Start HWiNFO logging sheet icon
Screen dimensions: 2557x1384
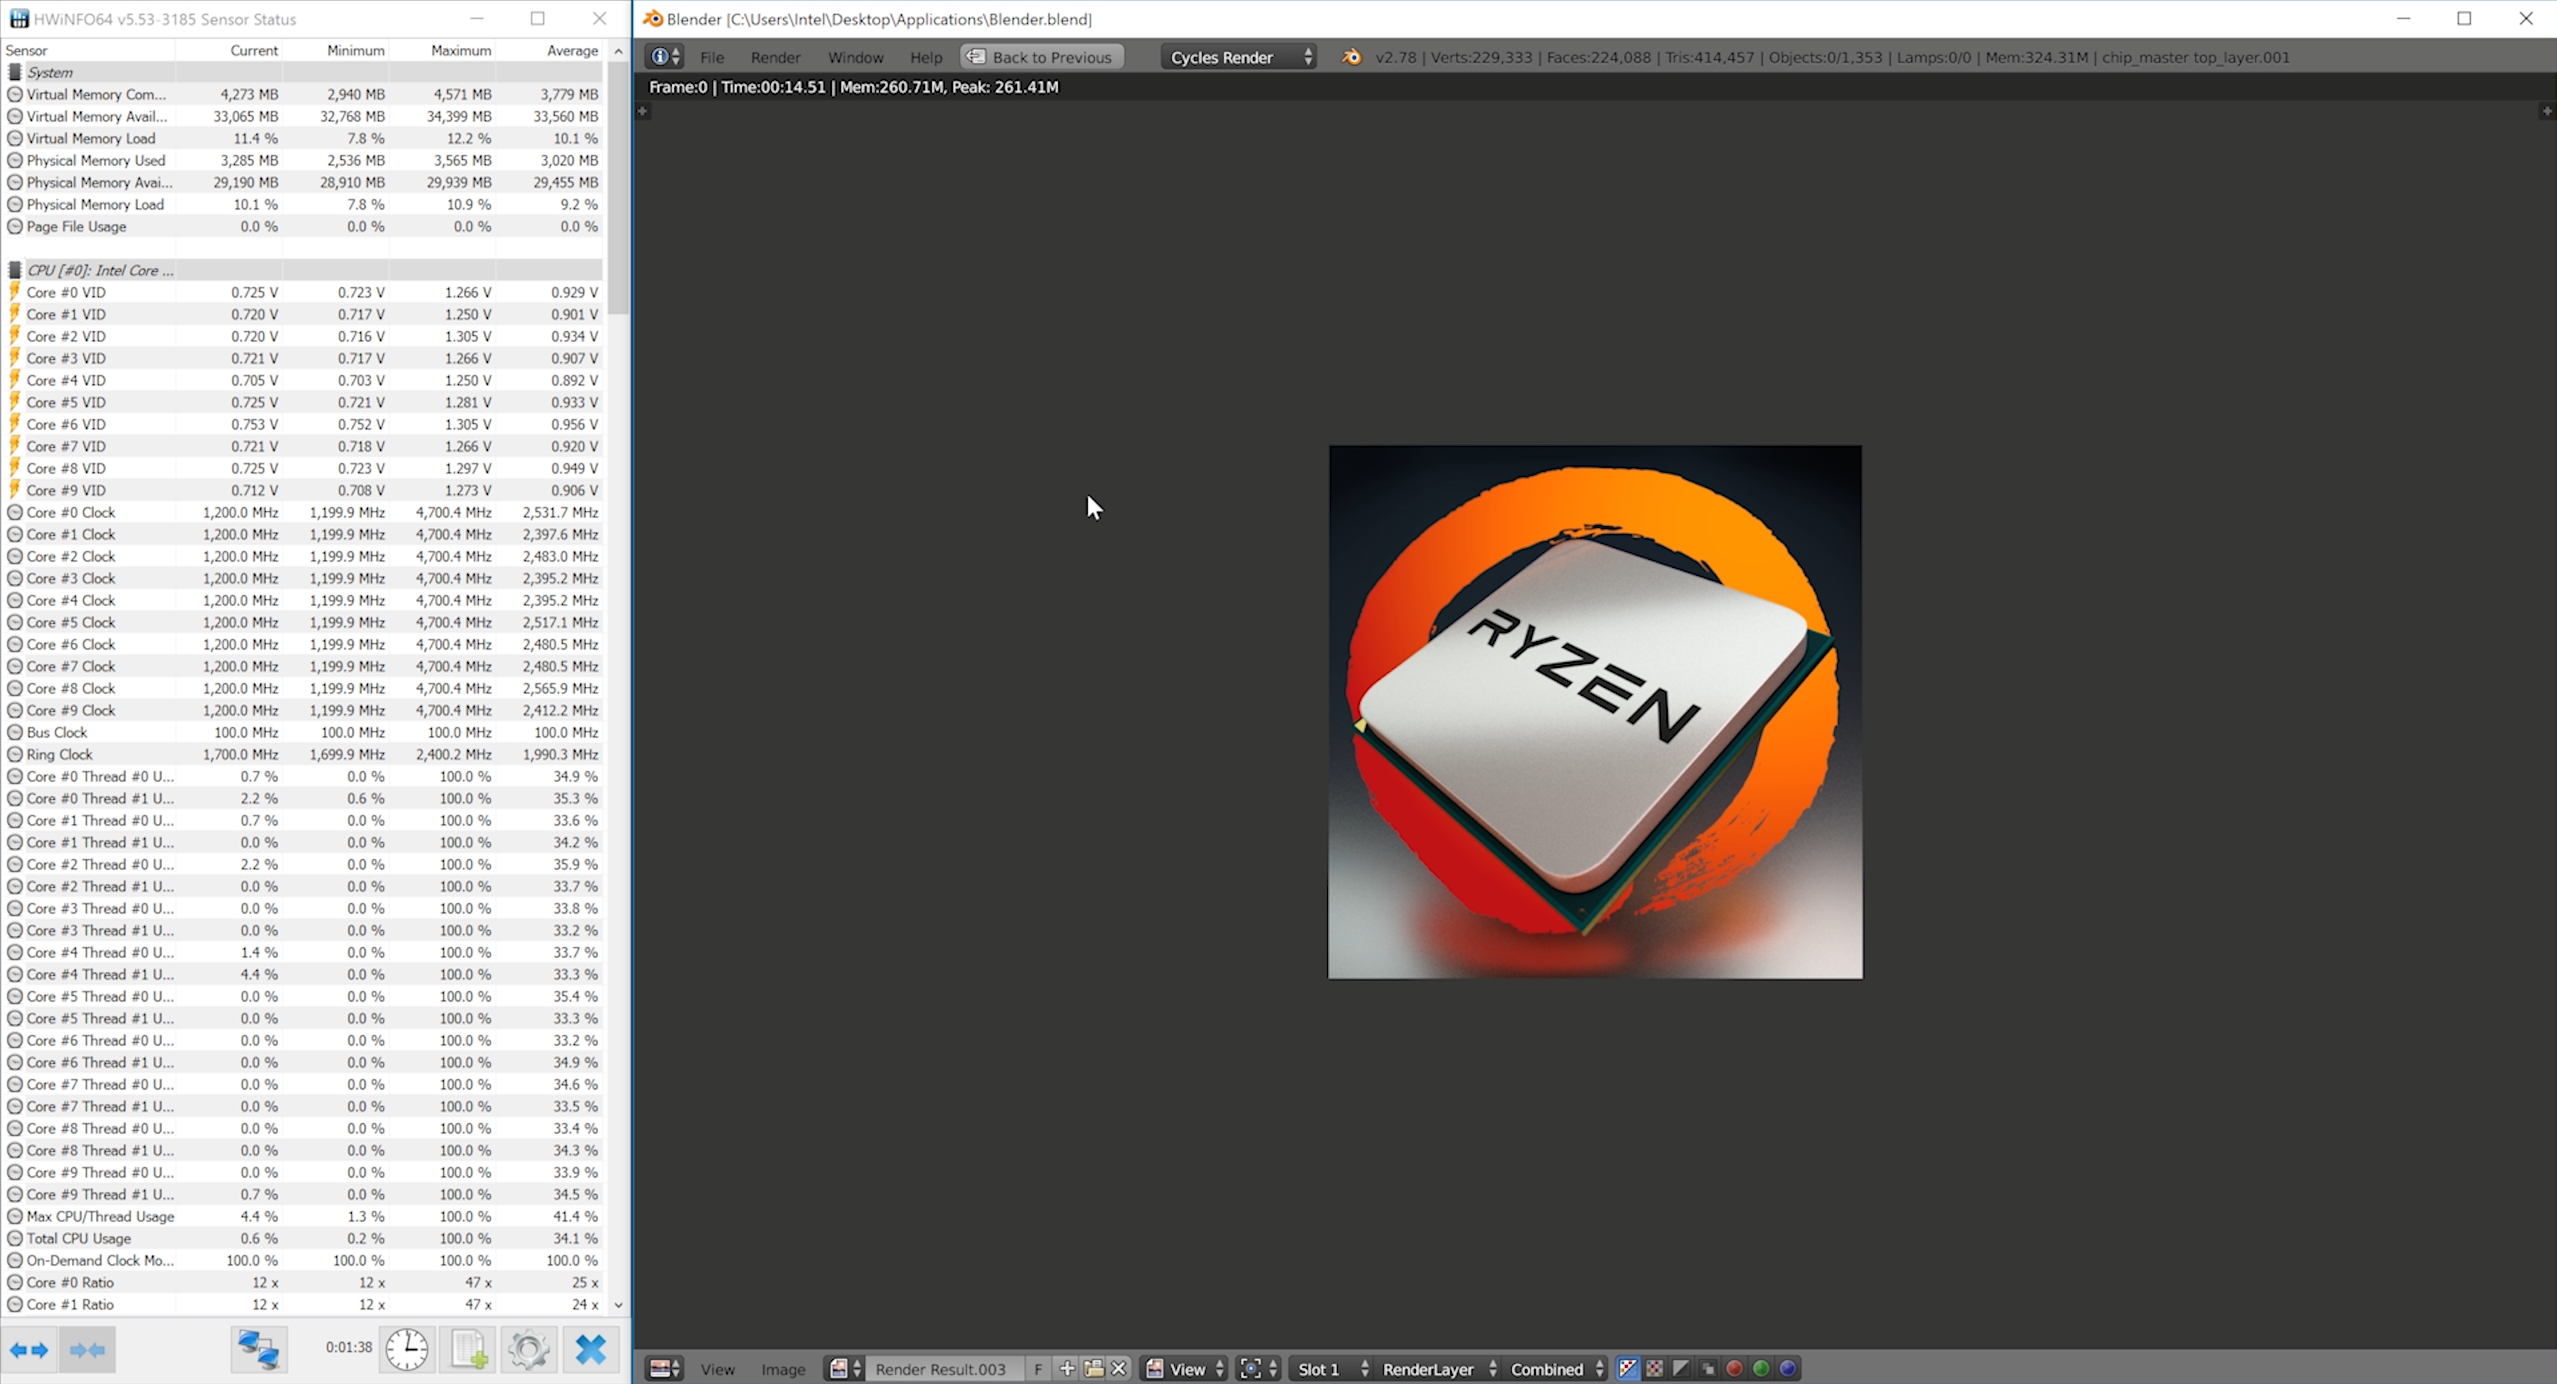point(469,1350)
